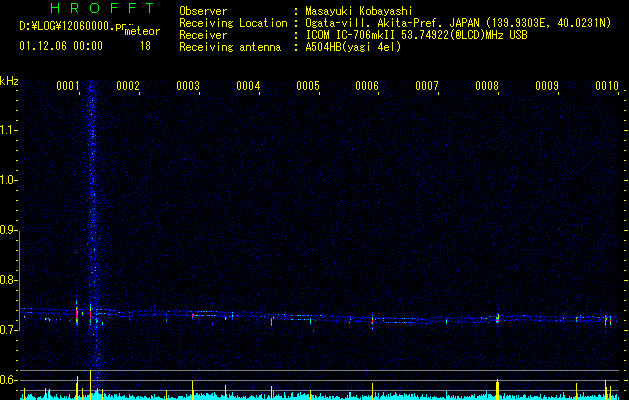Click the 0.9 kHz axis tick label
The width and height of the screenshot is (629, 400).
point(8,230)
